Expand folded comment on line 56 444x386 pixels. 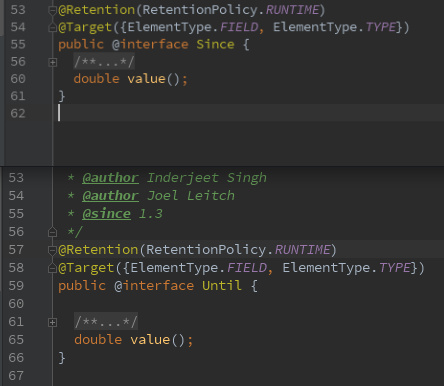point(52,62)
